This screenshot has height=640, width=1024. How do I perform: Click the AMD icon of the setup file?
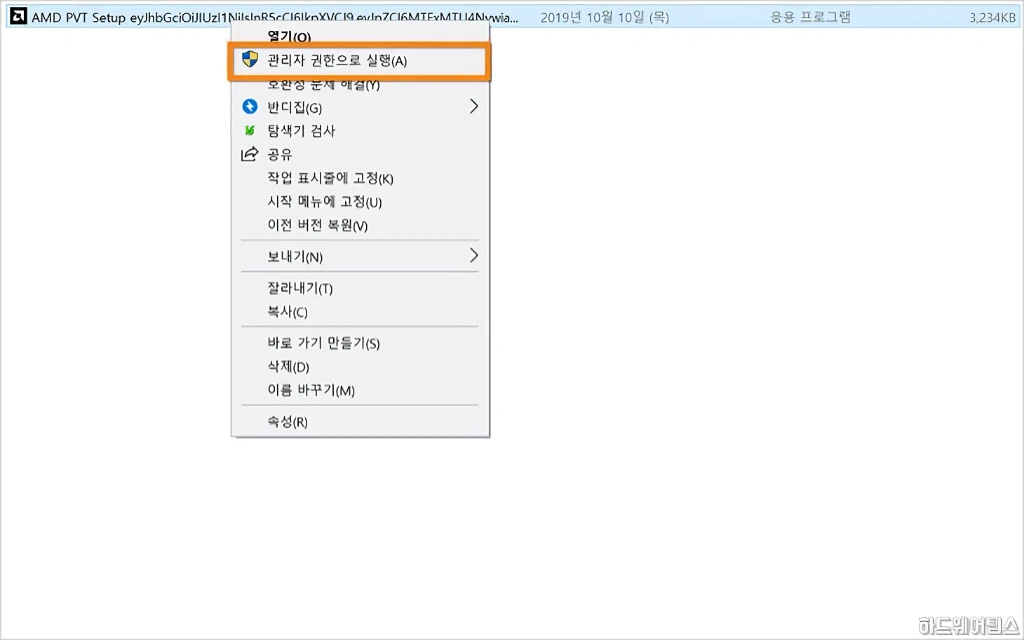[x=18, y=17]
